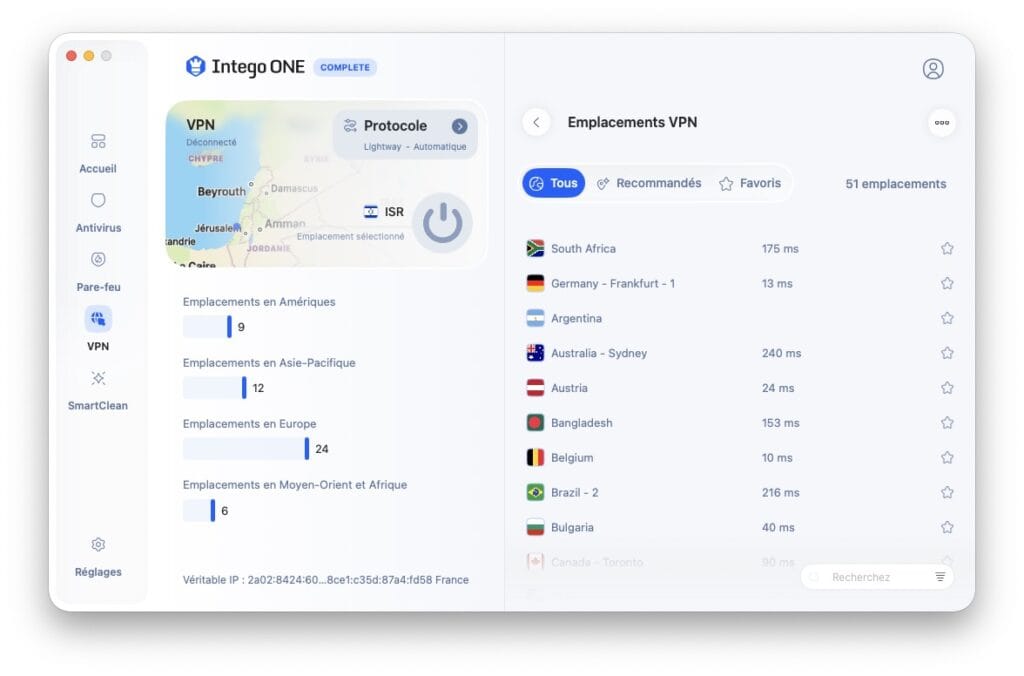Click the COMPLETE plan badge
1024x676 pixels.
point(345,67)
